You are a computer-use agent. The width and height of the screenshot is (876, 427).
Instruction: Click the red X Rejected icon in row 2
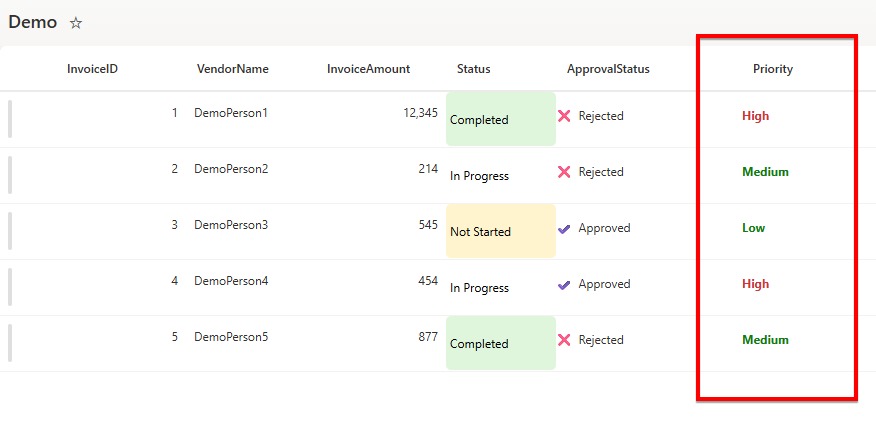pyautogui.click(x=564, y=172)
